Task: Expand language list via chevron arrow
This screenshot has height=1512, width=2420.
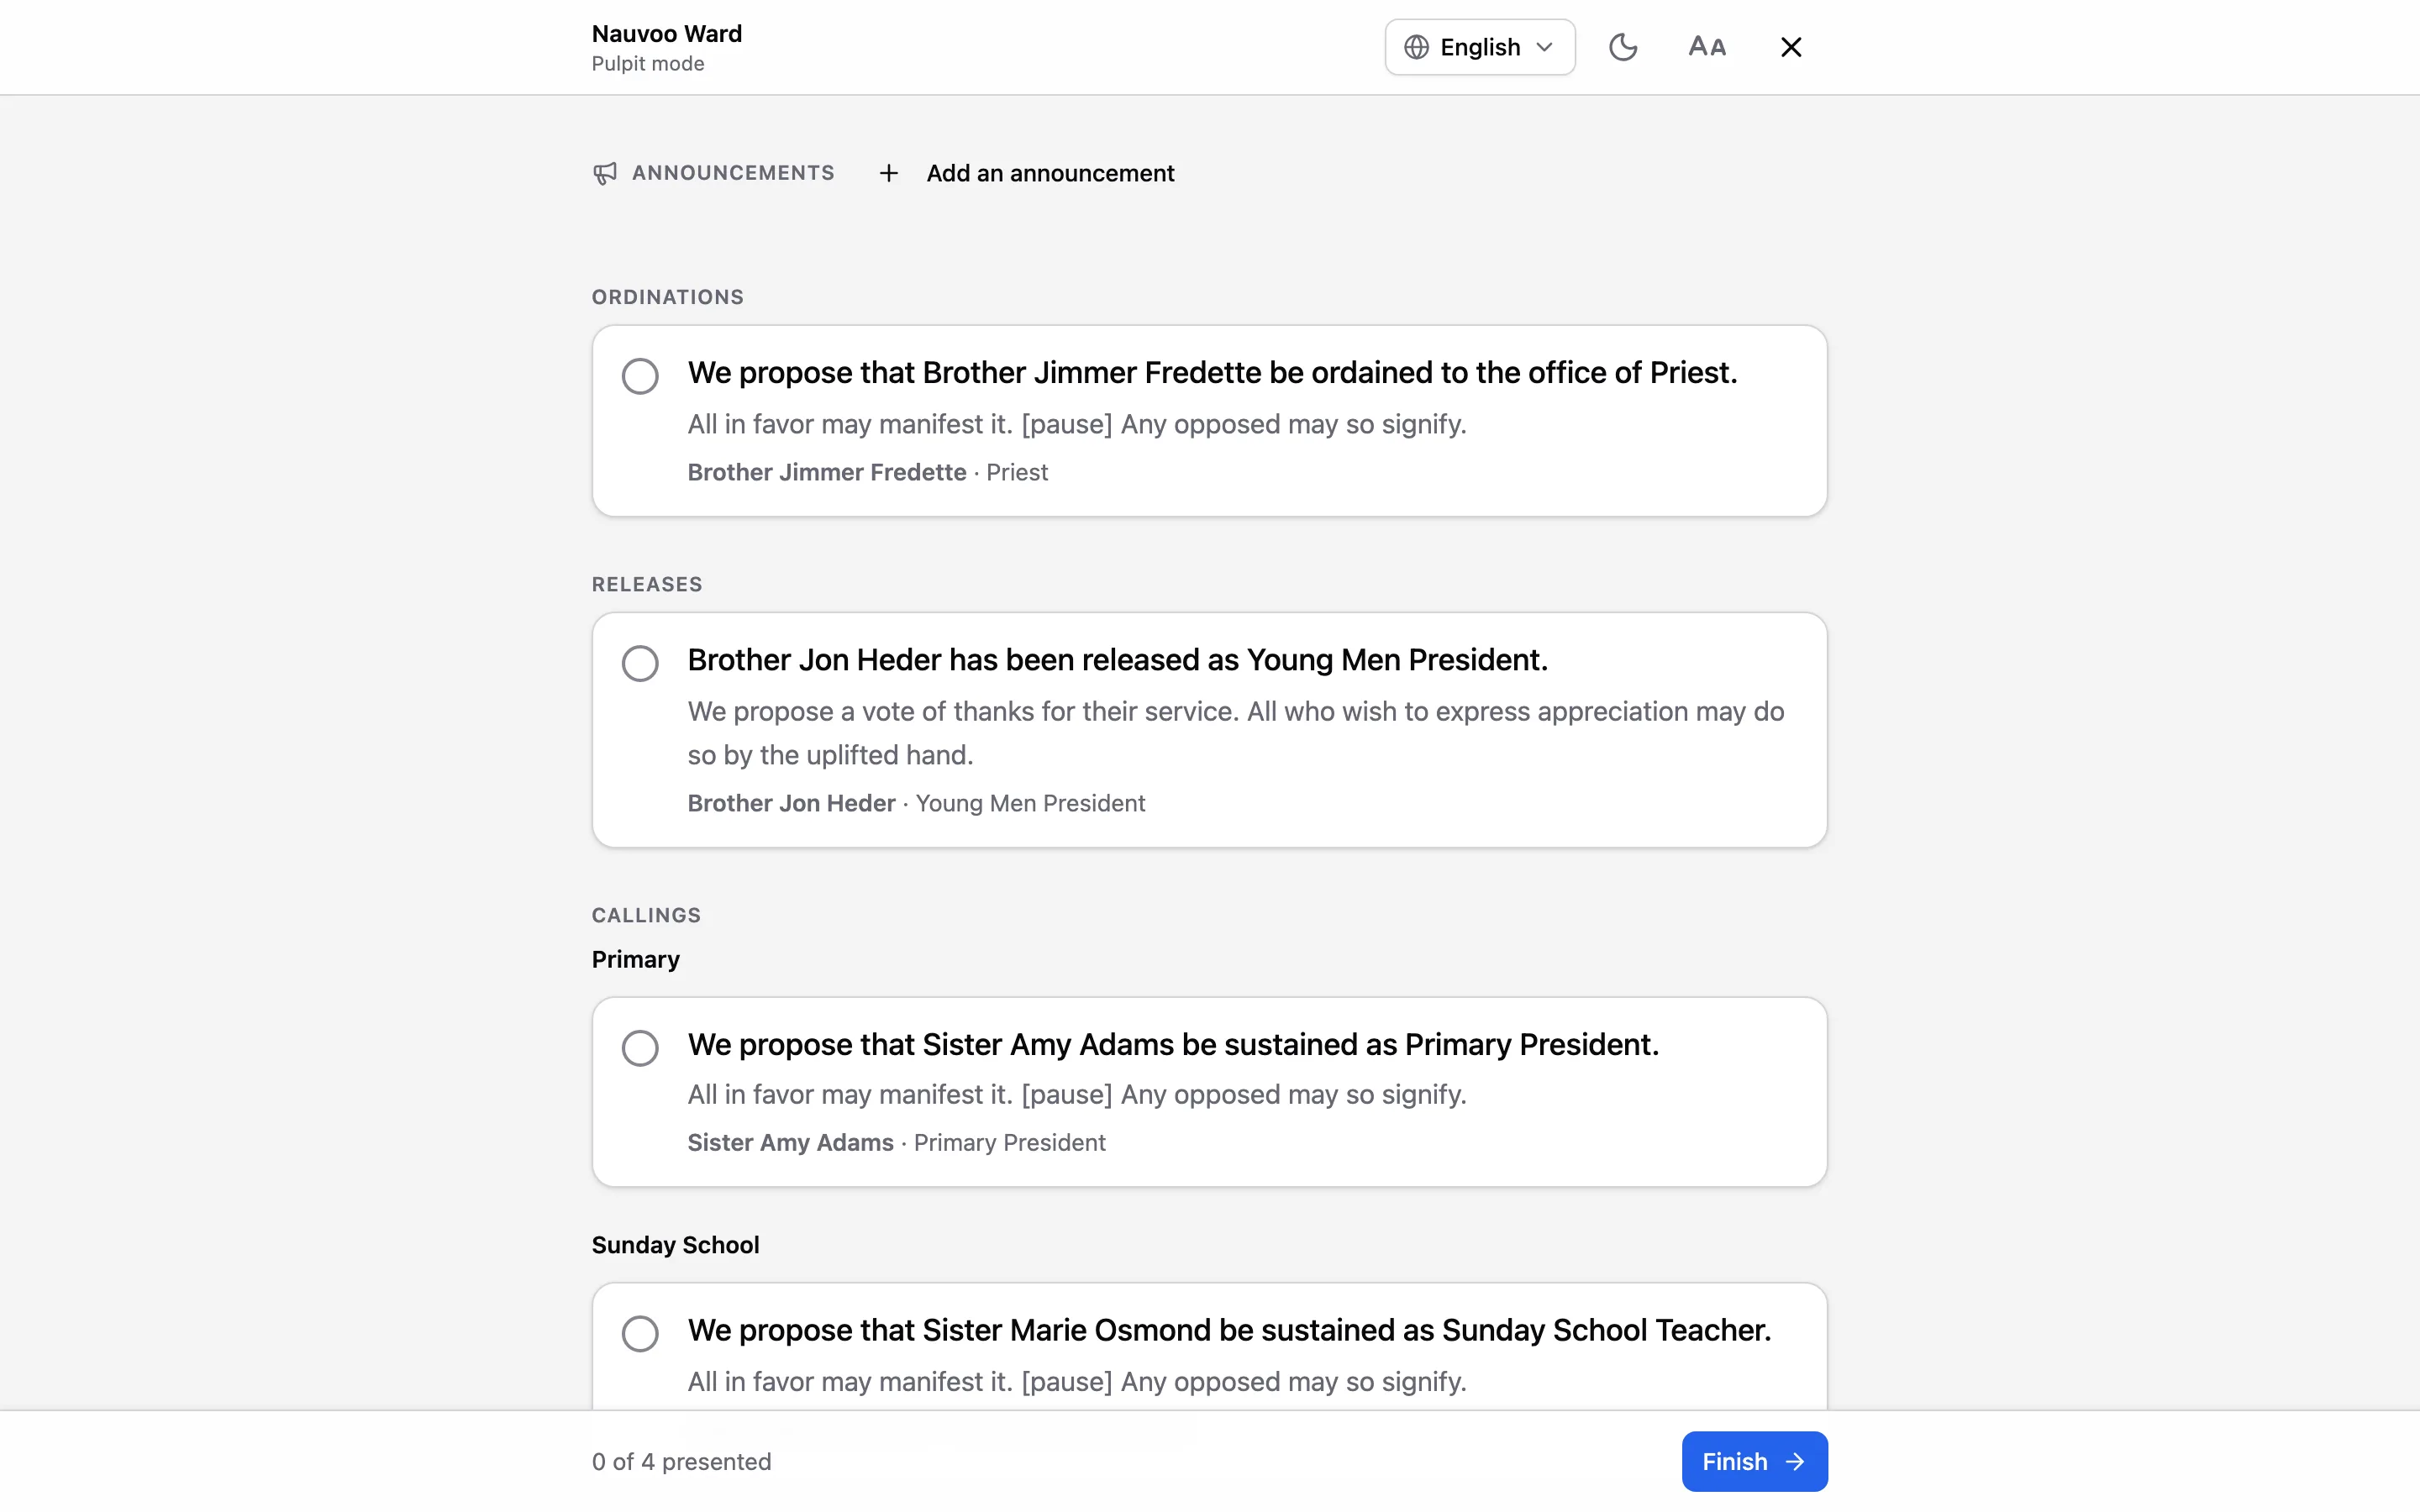Action: click(1545, 47)
